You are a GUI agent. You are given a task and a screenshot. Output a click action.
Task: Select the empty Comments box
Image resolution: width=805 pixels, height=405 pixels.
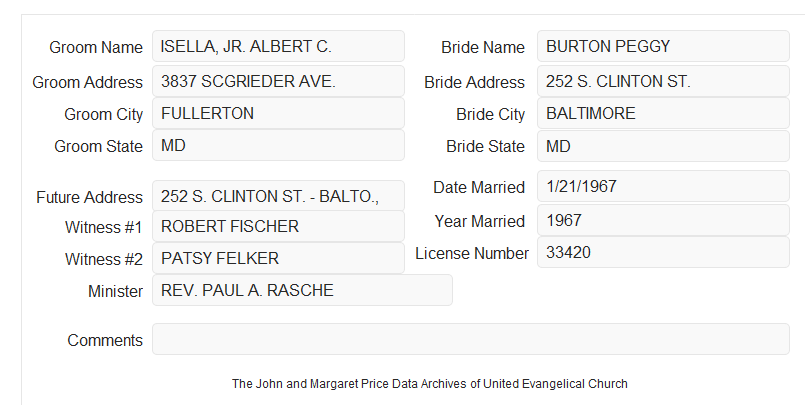(x=471, y=339)
